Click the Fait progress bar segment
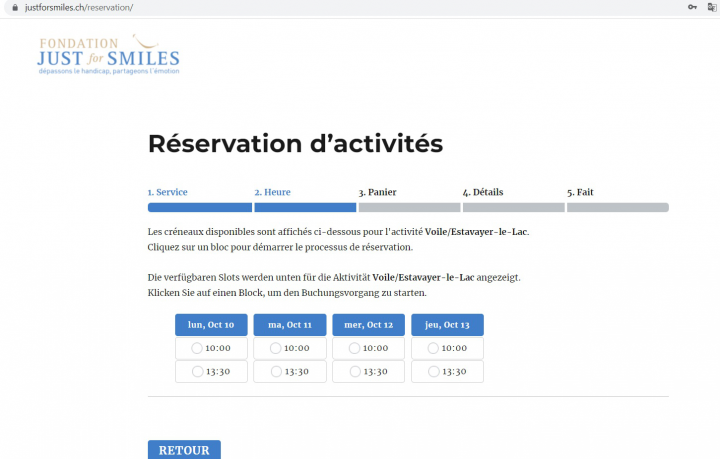Image resolution: width=720 pixels, height=459 pixels. click(618, 207)
